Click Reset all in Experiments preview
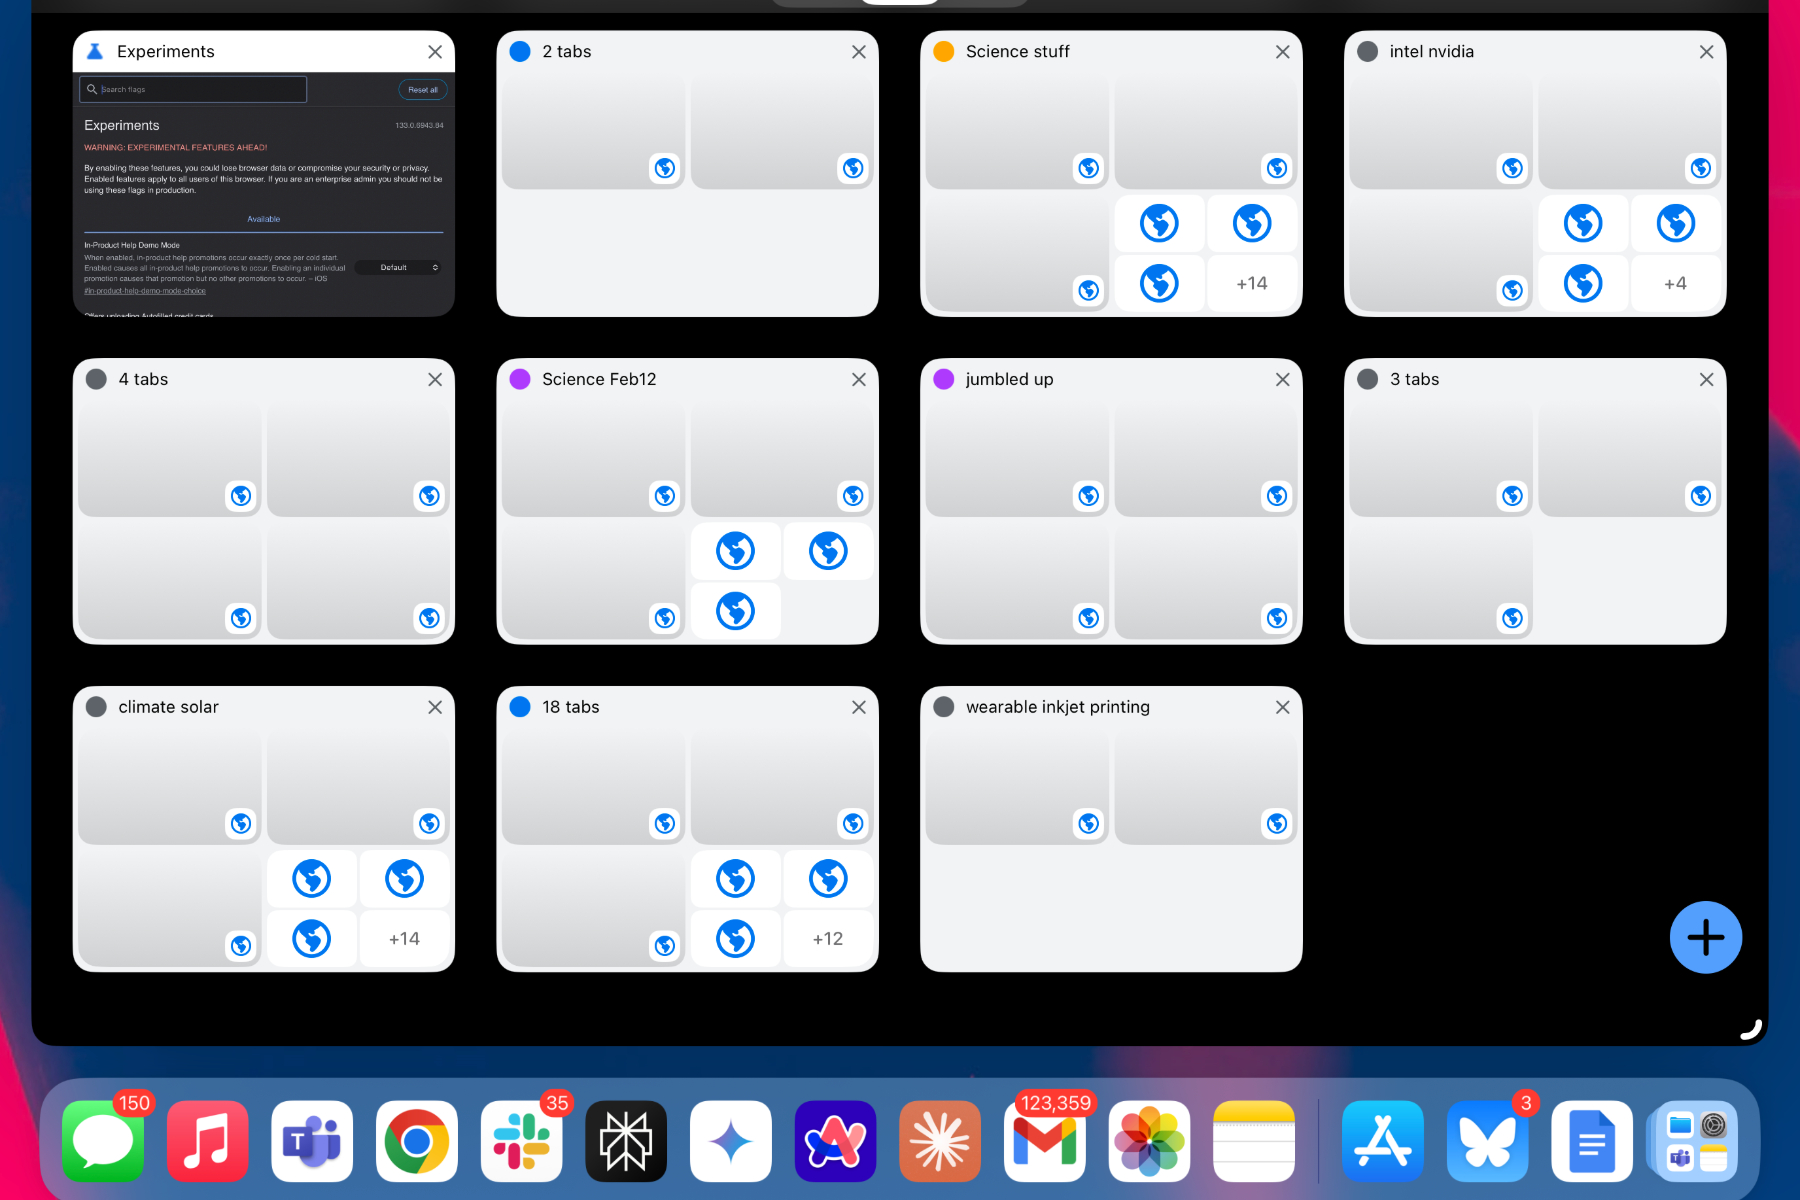The width and height of the screenshot is (1800, 1200). tap(422, 90)
